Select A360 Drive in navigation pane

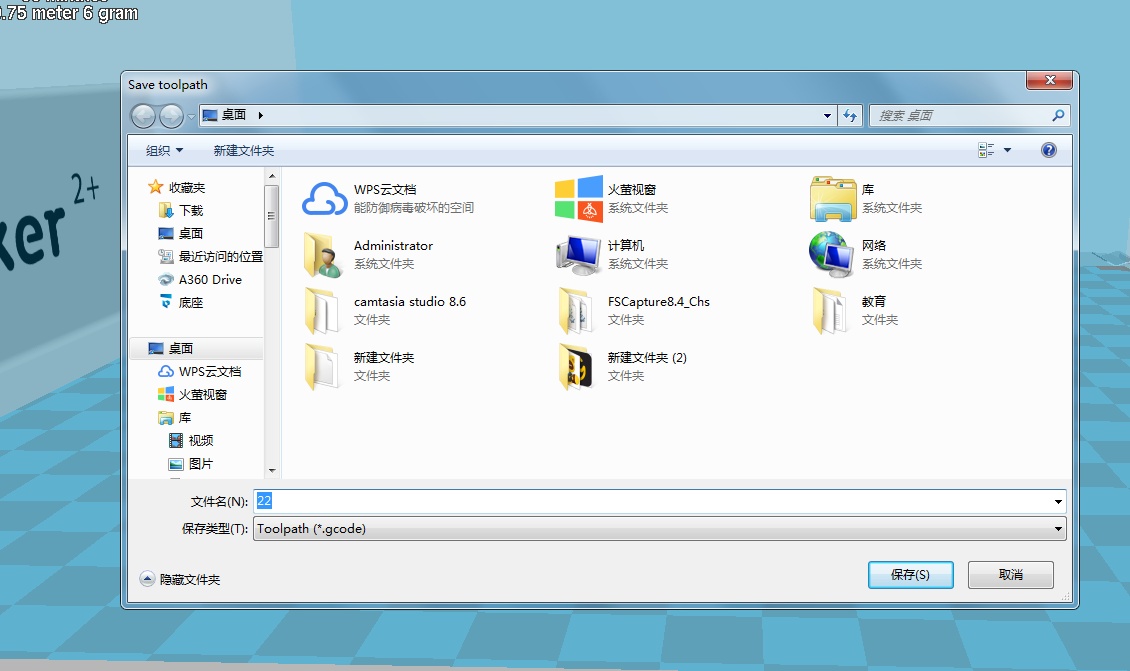209,280
